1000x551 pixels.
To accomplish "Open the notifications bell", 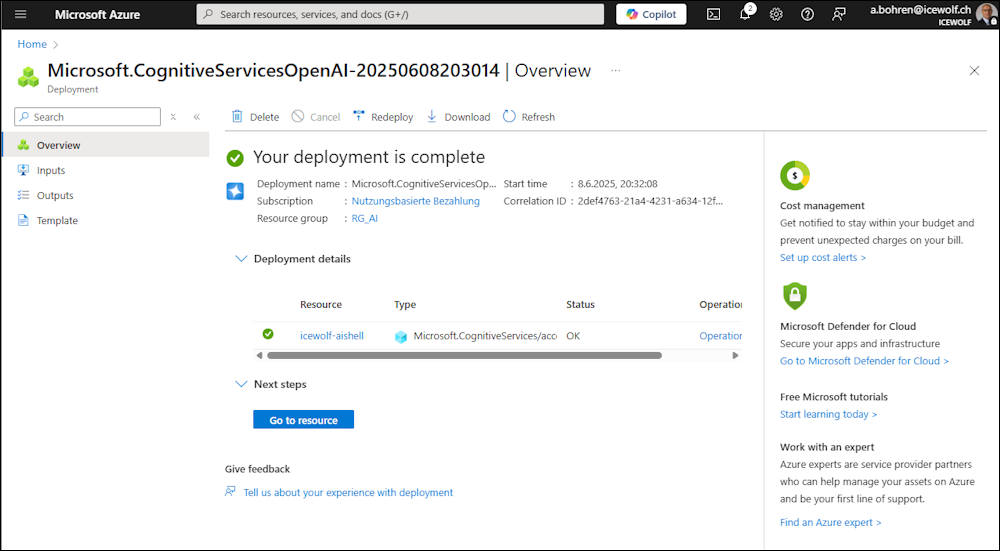I will [x=745, y=14].
